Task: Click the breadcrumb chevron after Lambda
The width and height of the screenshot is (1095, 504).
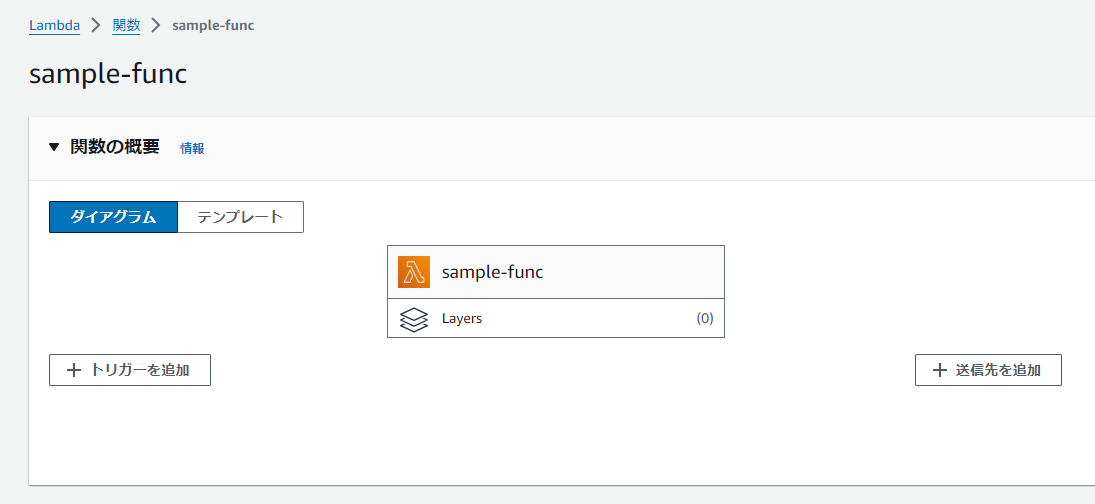Action: coord(96,25)
